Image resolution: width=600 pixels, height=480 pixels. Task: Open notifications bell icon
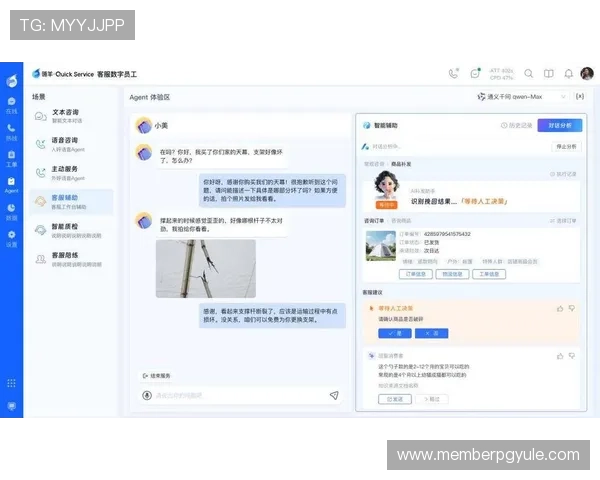tap(569, 73)
